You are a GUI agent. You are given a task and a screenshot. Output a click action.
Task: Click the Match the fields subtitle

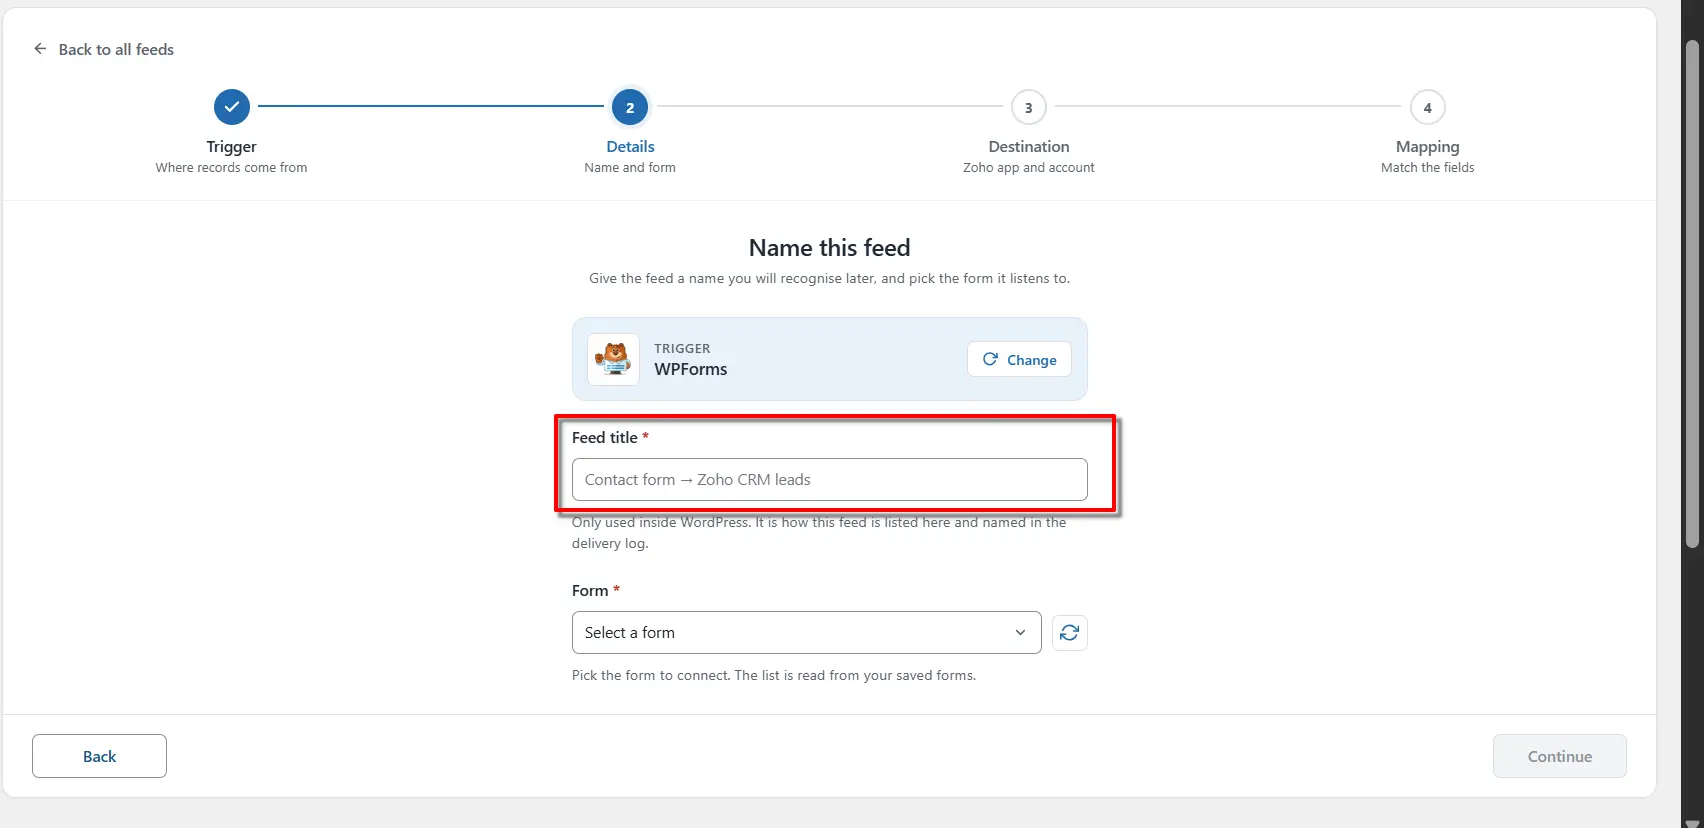[1427, 167]
